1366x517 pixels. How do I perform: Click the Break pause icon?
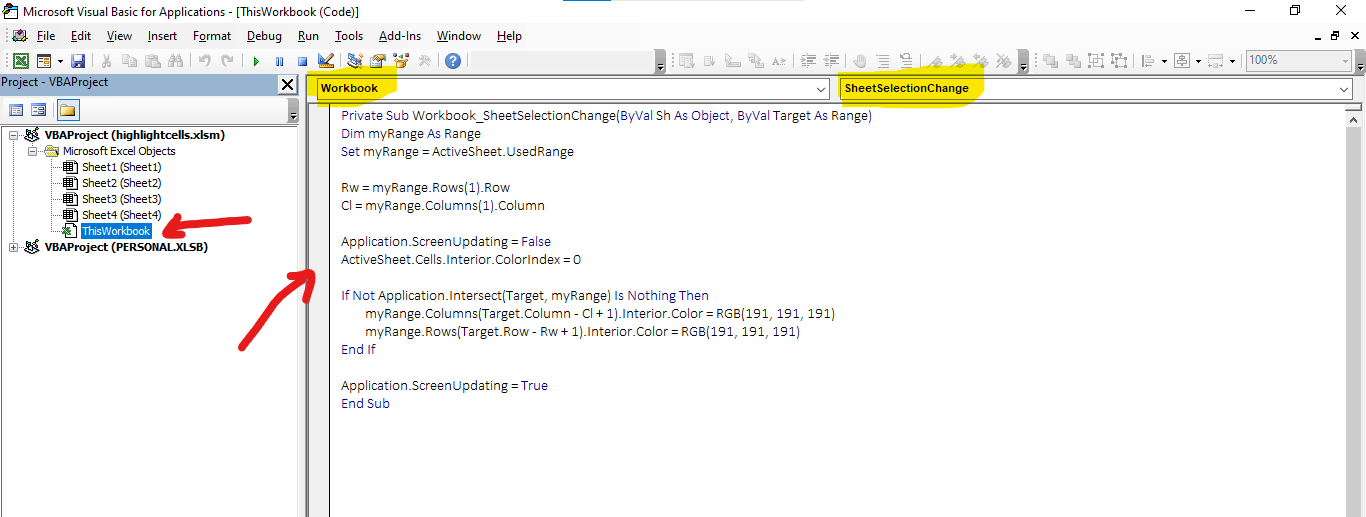279,61
